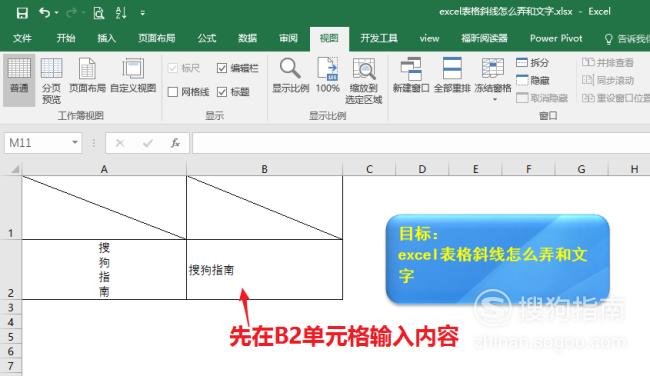Open the 公式 formulas tab
Viewport: 650px width, 376px height.
tap(206, 39)
